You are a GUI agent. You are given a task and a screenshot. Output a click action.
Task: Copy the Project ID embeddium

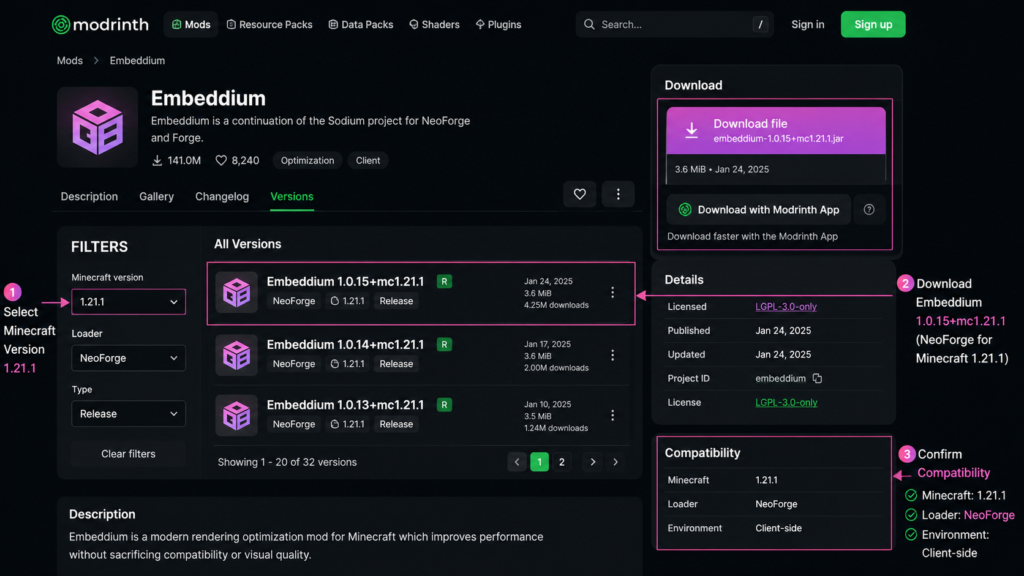pos(817,378)
